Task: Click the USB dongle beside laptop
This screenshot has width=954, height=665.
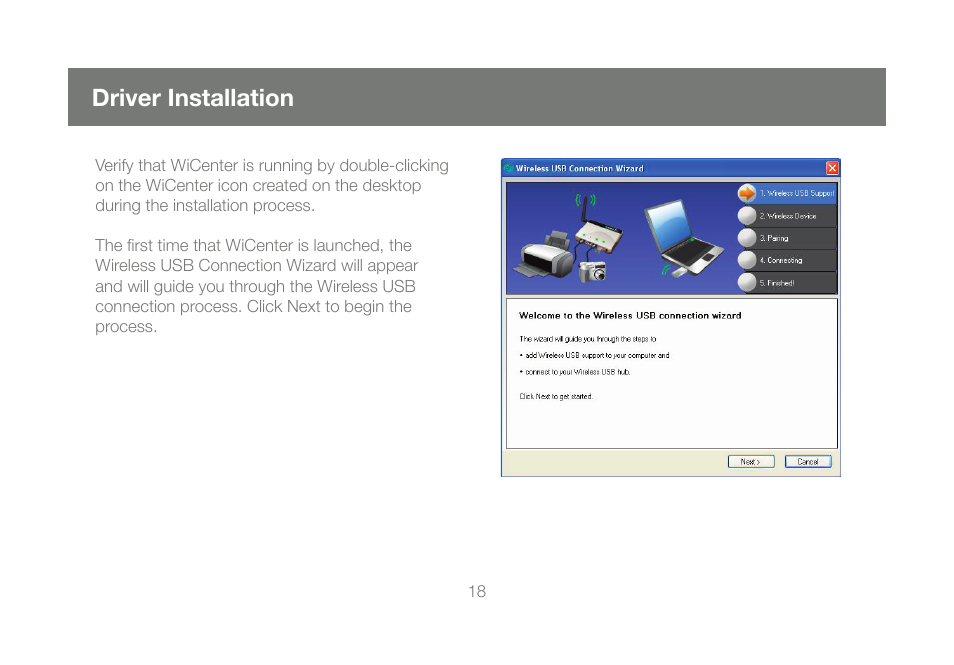Action: click(x=679, y=271)
